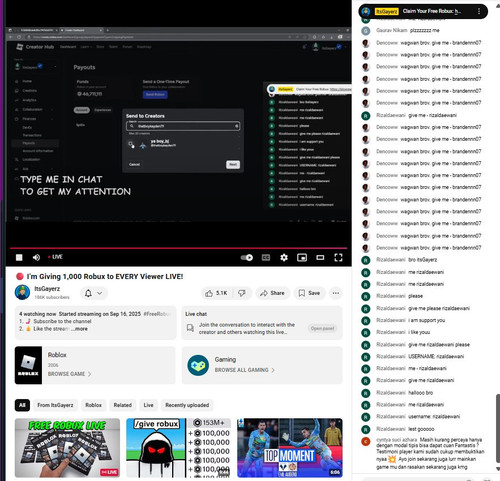Open the Roblox game thumbnail
The image size is (500, 481).
(28, 365)
